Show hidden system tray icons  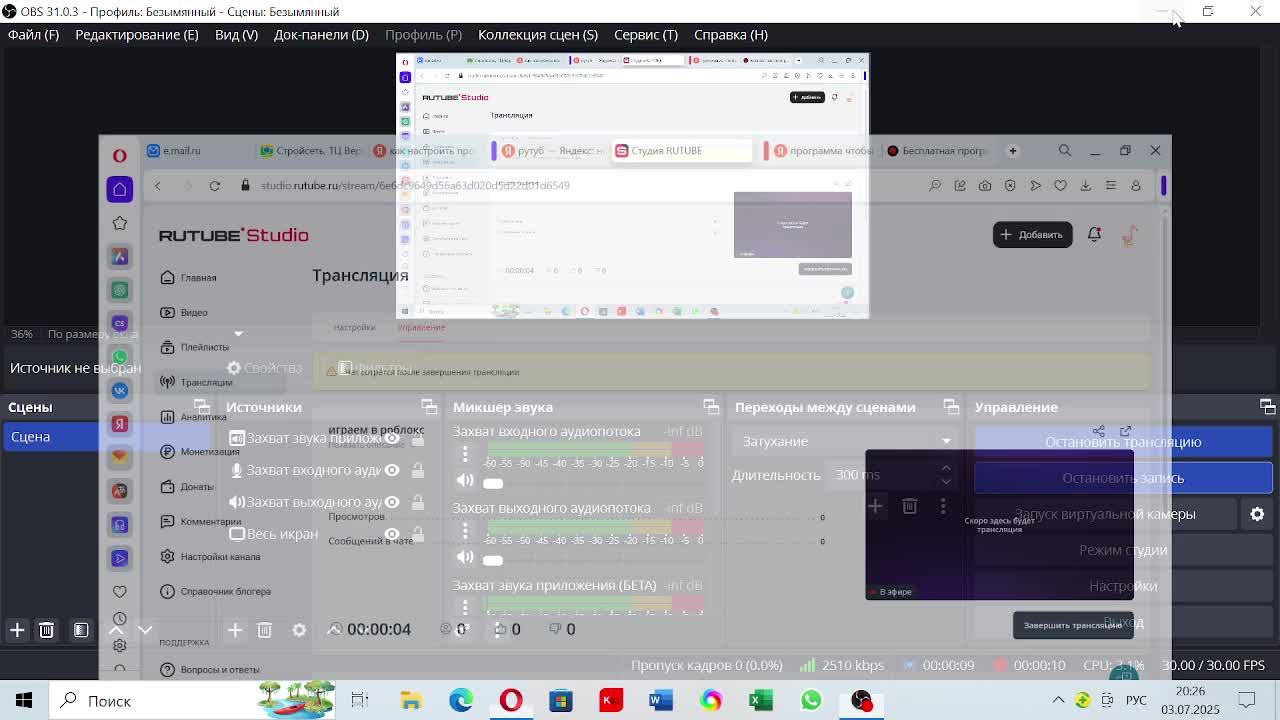[x=1058, y=700]
